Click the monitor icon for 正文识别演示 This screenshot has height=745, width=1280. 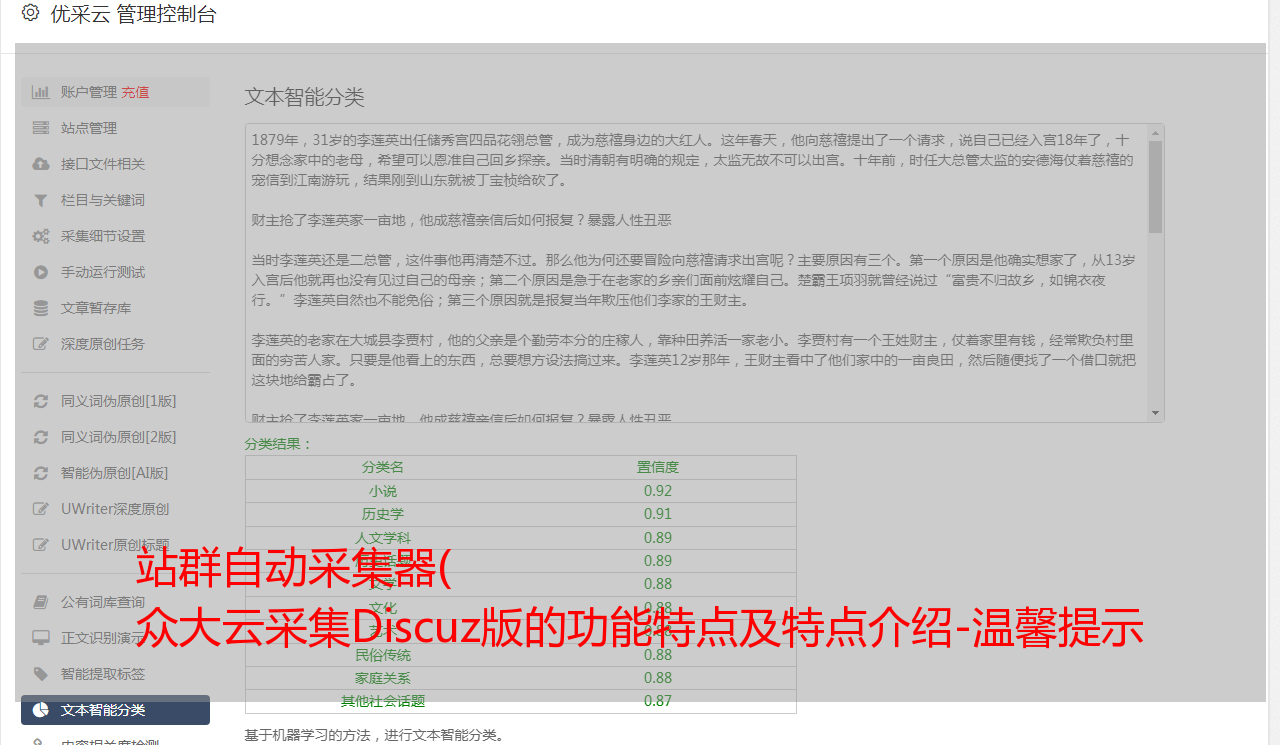(x=41, y=638)
